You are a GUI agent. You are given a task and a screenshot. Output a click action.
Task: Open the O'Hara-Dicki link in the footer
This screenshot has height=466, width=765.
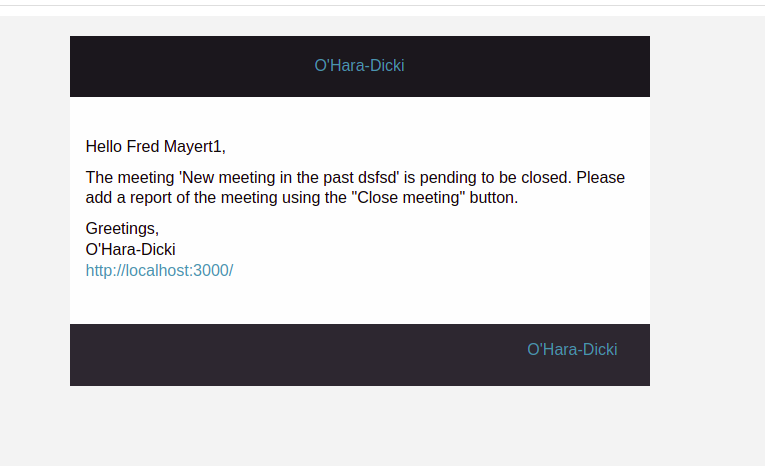pyautogui.click(x=572, y=349)
